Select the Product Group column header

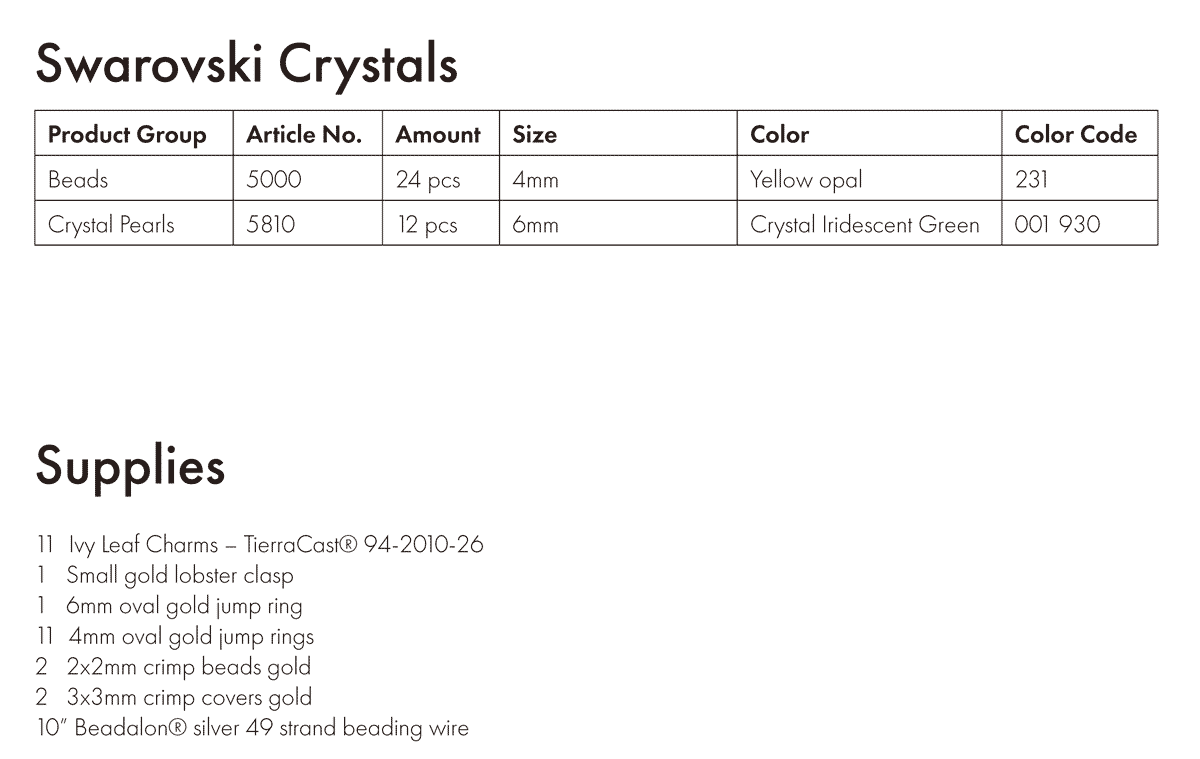point(134,133)
